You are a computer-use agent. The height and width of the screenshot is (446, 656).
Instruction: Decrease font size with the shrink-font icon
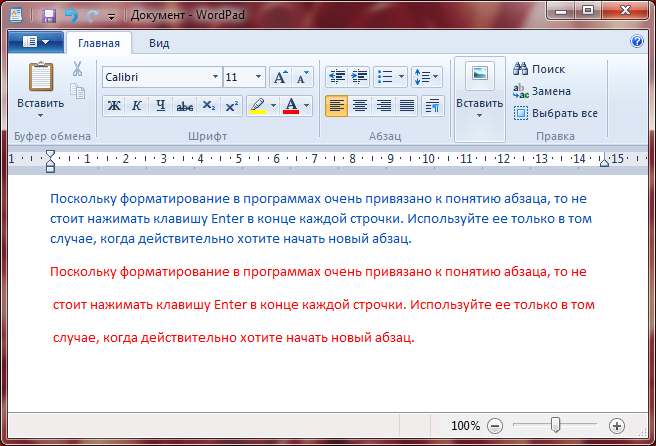[x=302, y=77]
